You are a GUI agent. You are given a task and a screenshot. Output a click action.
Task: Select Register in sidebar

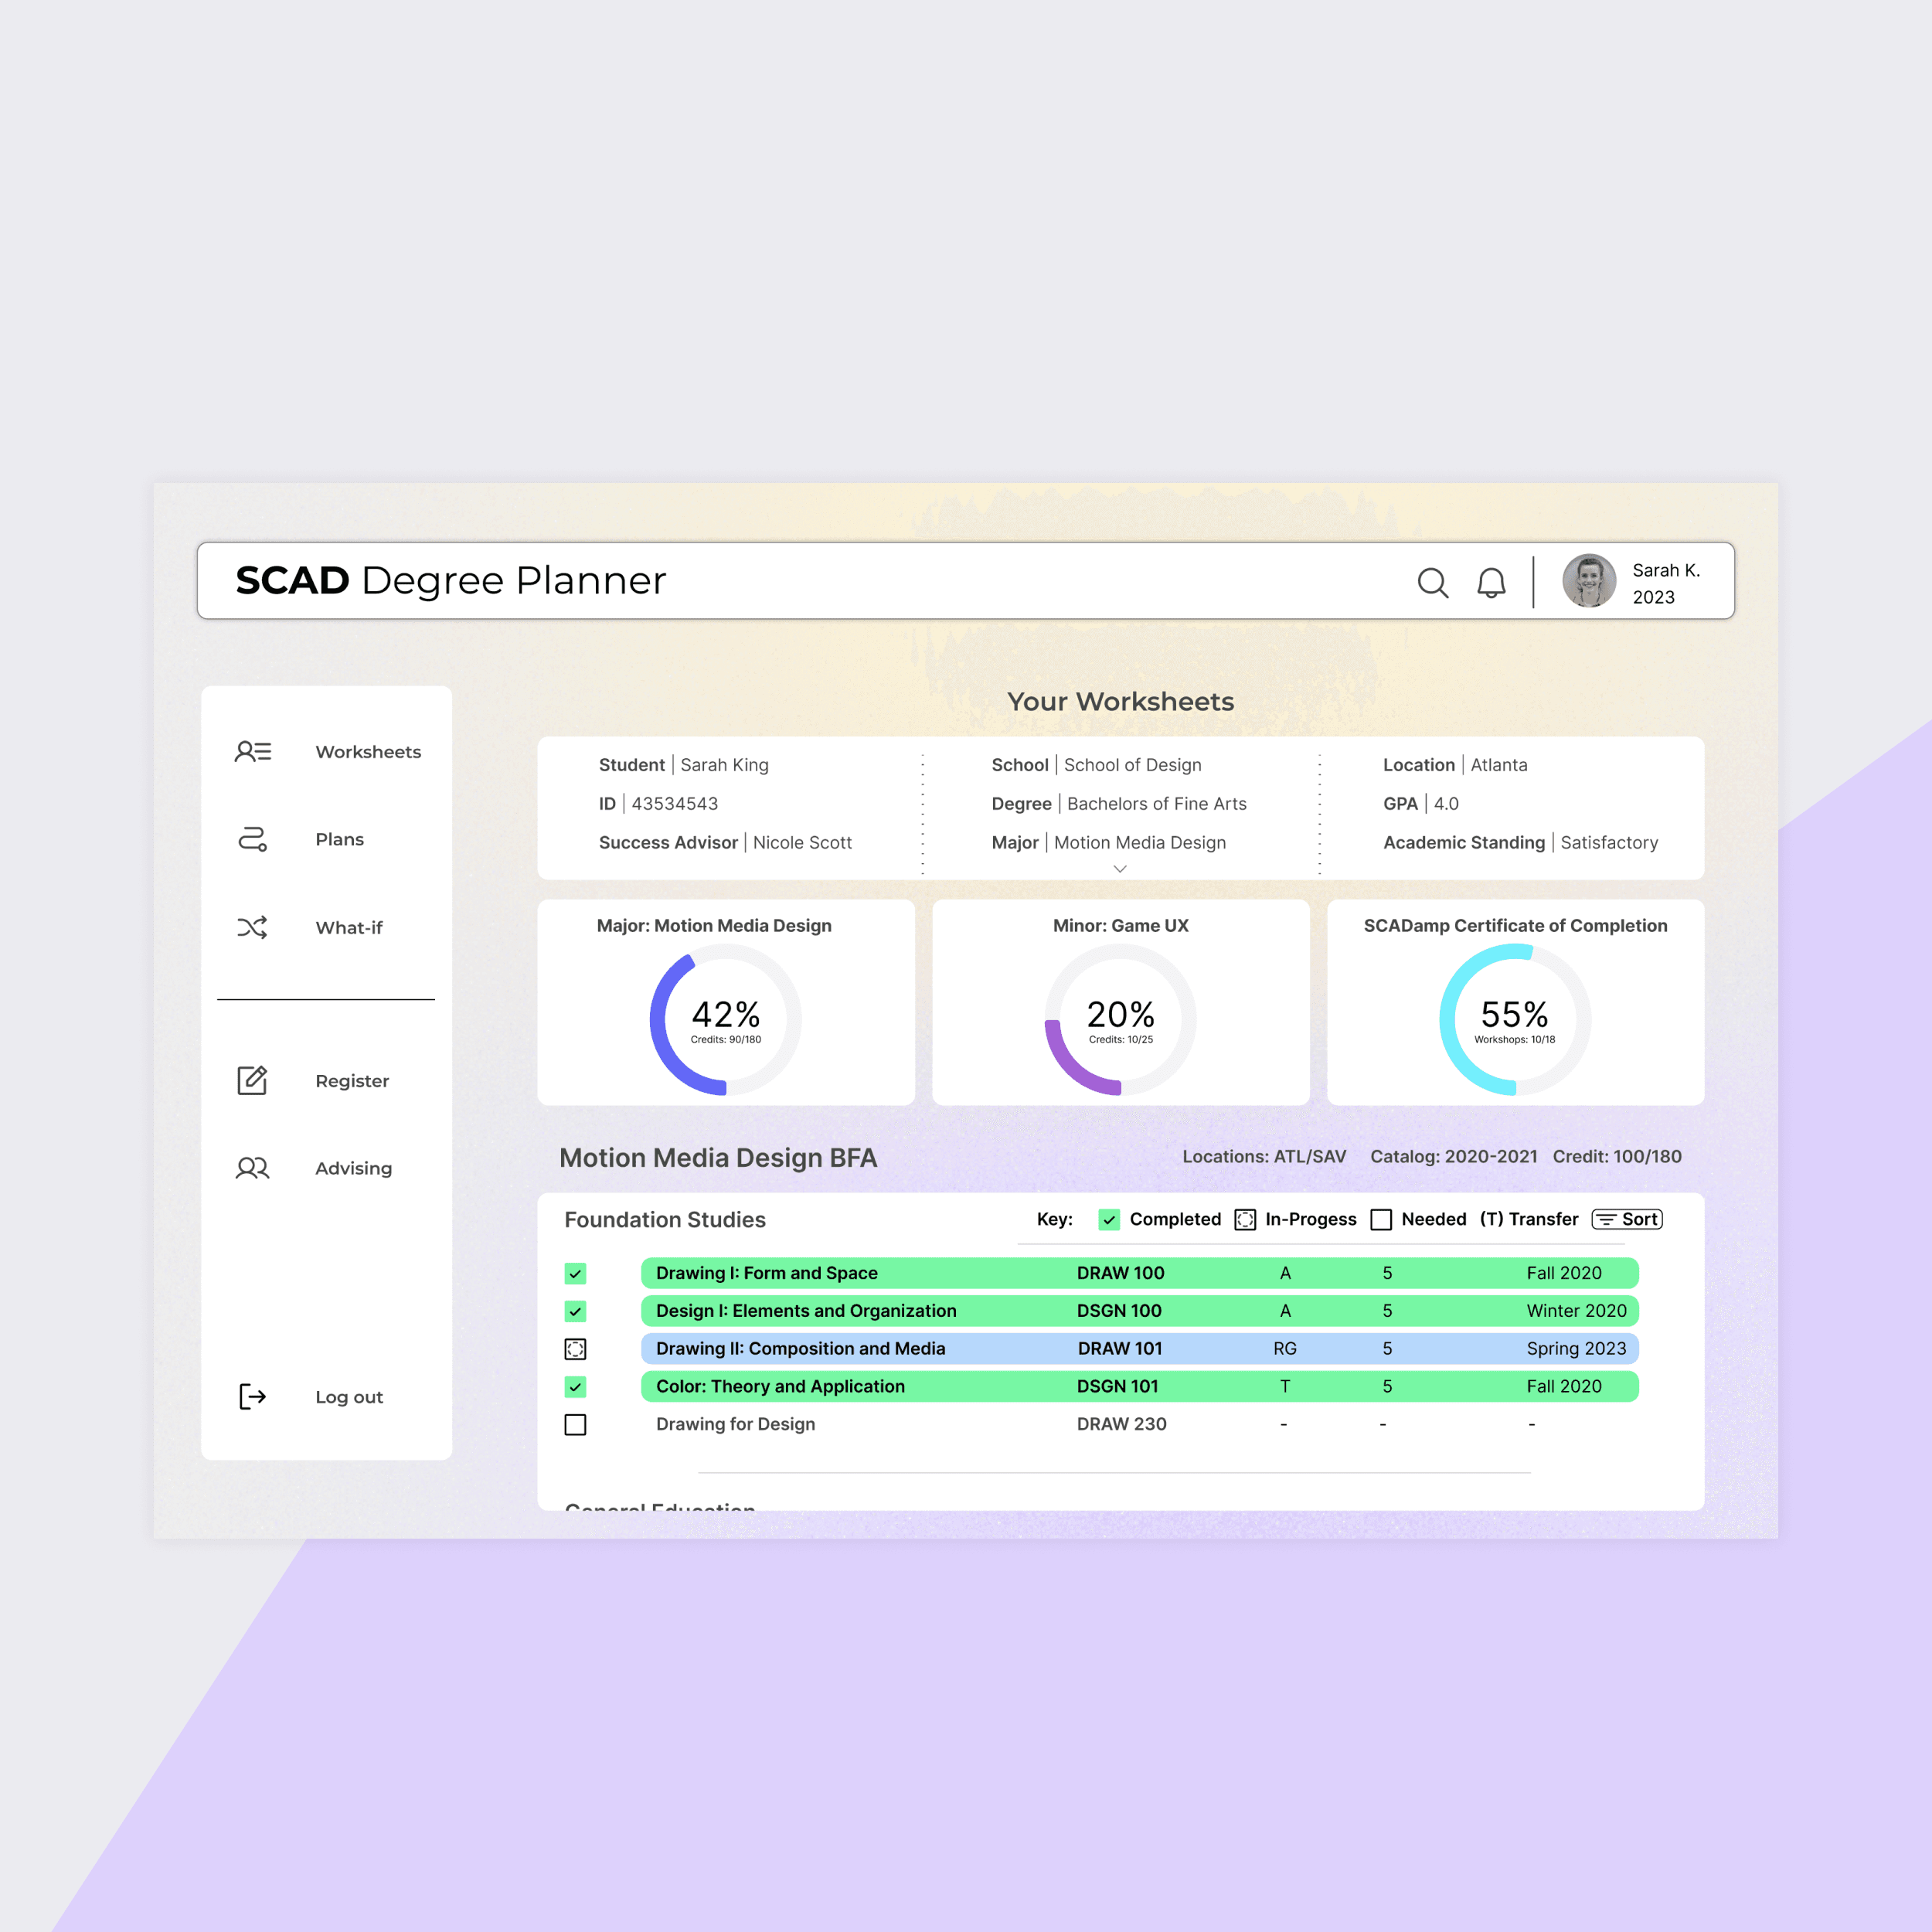coord(352,1081)
